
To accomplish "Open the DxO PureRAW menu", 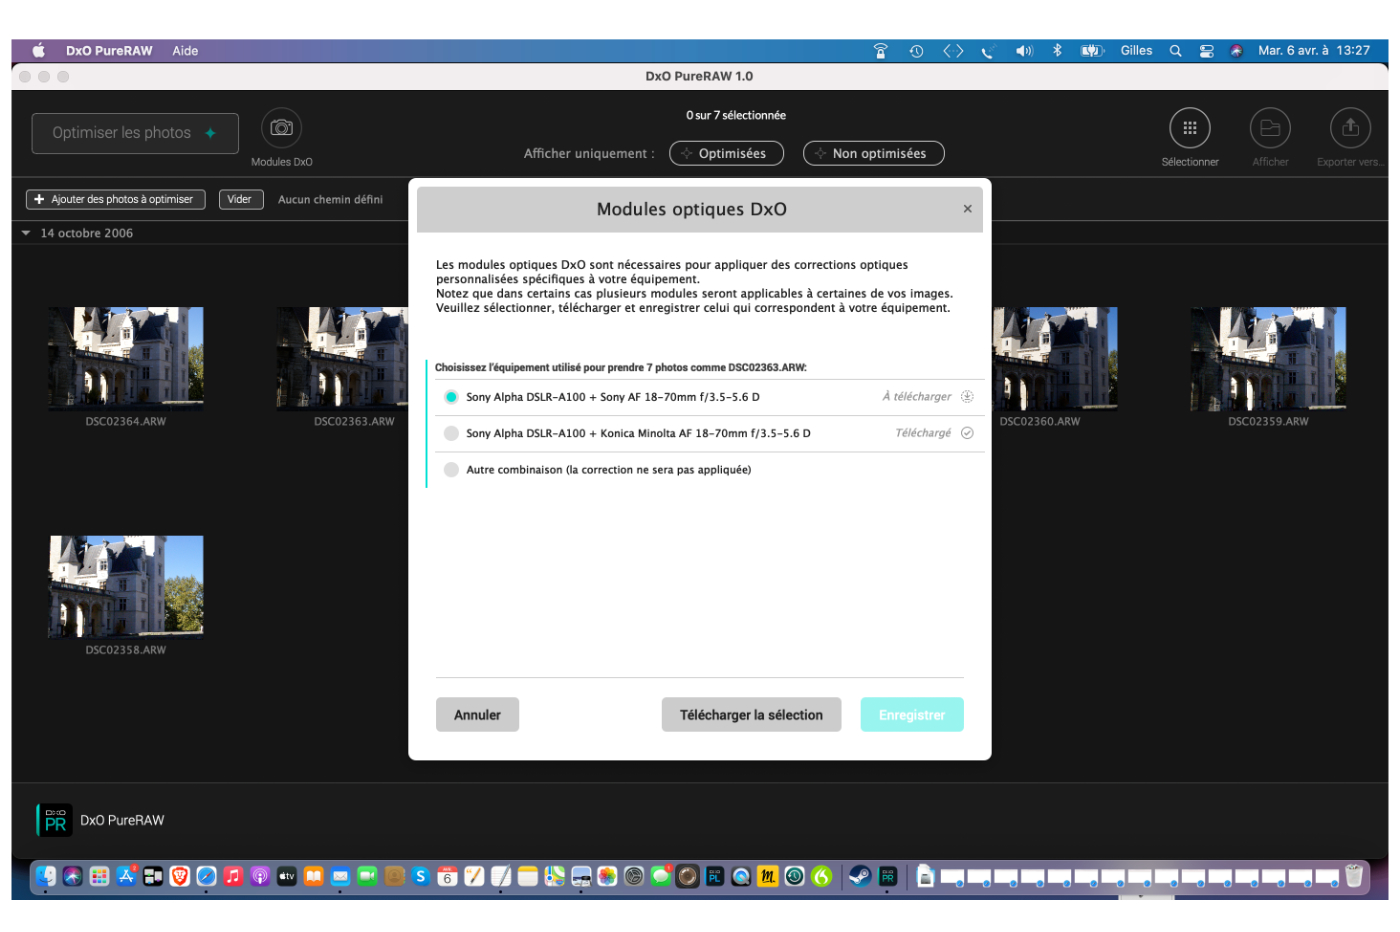I will pyautogui.click(x=109, y=51).
